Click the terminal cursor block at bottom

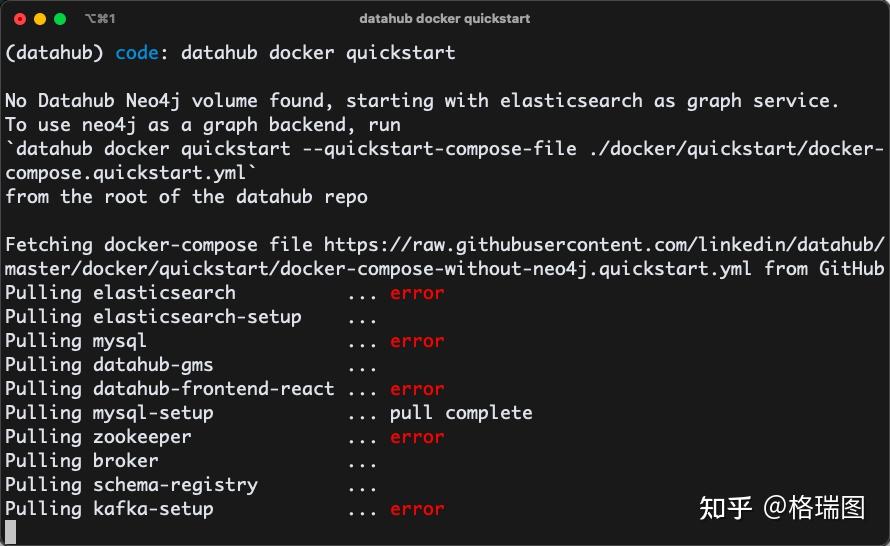click(x=11, y=532)
